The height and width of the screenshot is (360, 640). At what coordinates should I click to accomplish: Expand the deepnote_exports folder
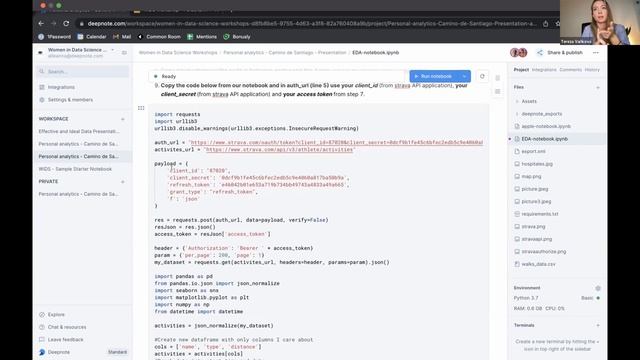542,114
